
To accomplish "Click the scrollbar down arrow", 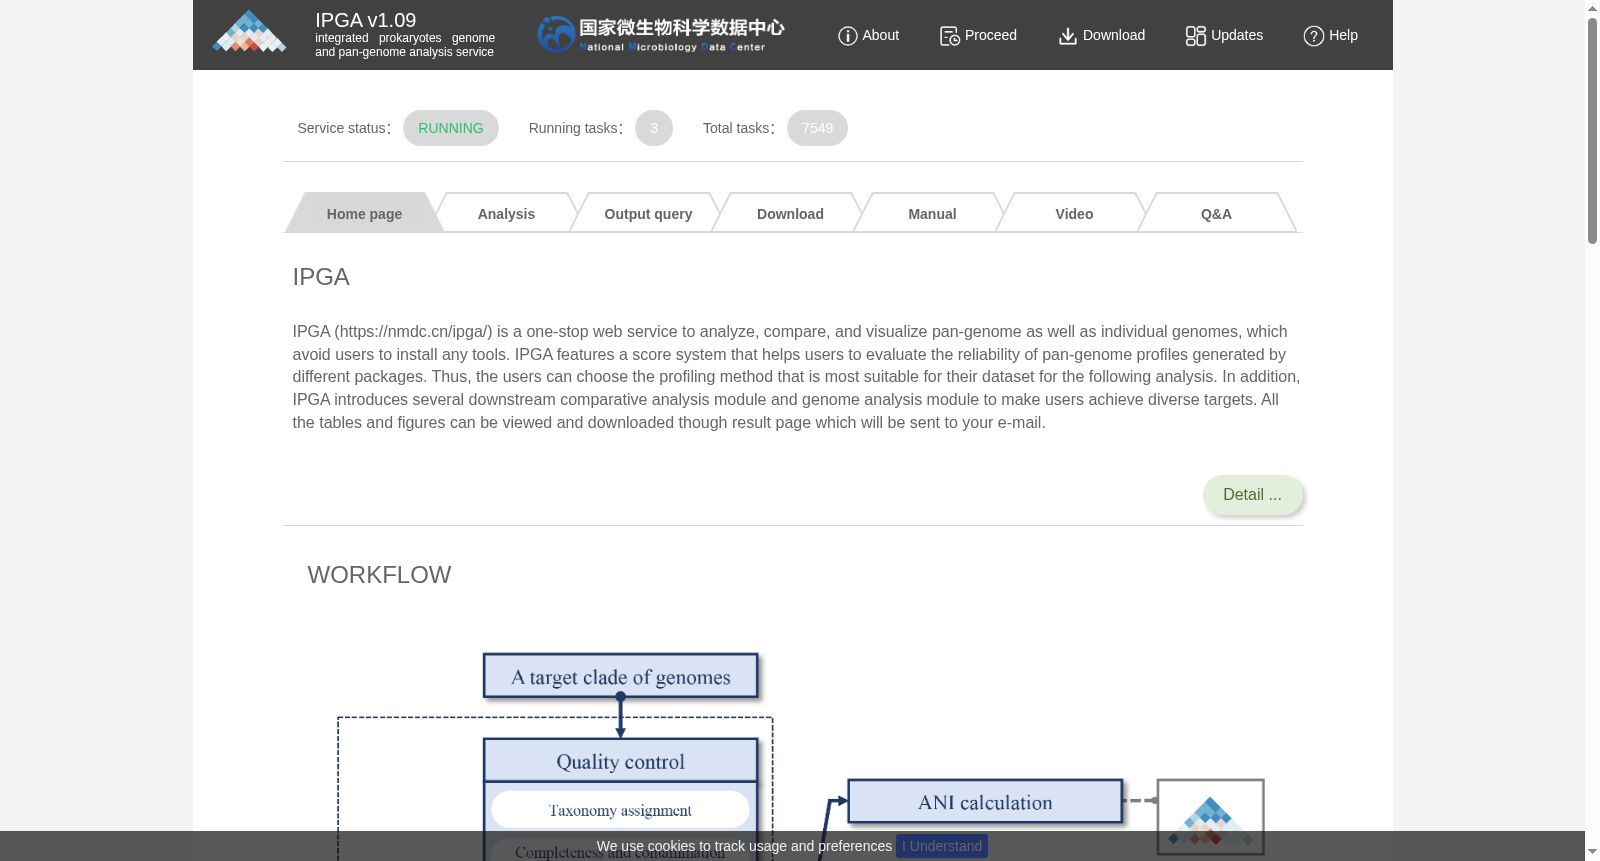I will (1592, 852).
